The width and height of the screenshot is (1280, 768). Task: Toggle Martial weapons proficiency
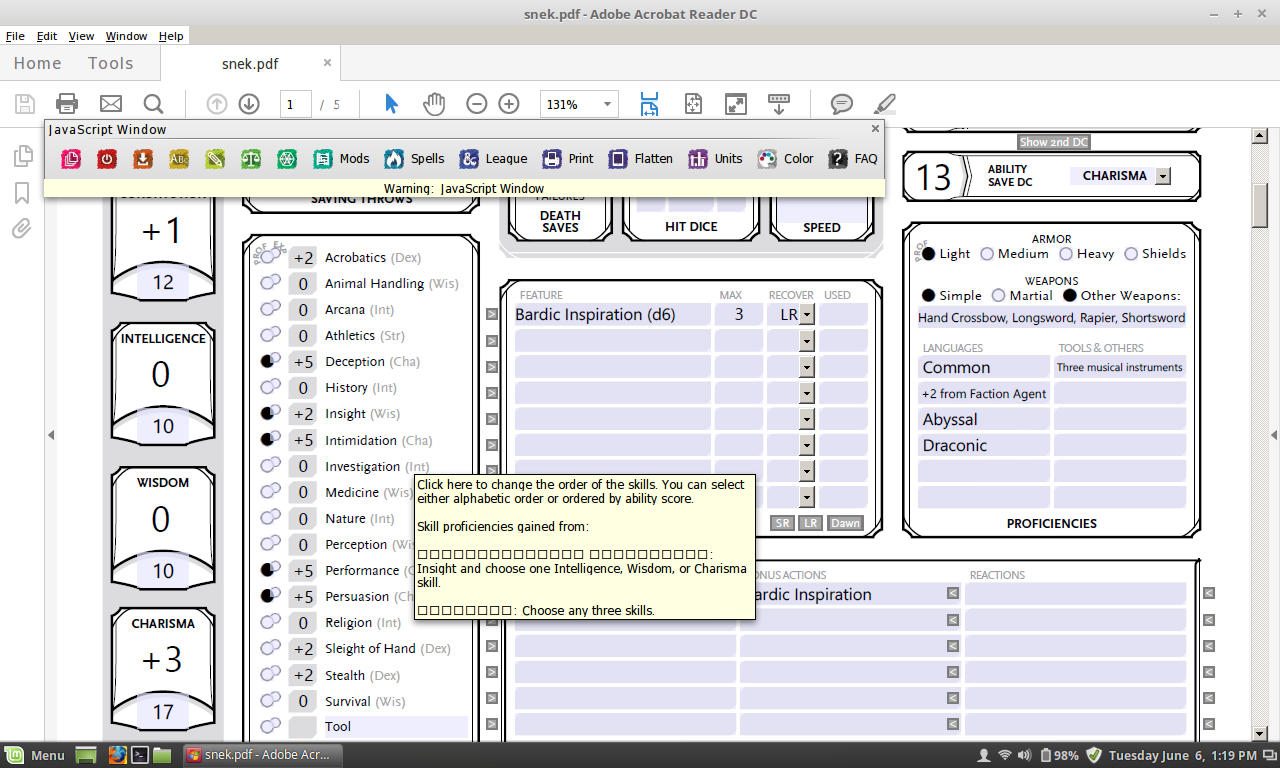click(998, 296)
